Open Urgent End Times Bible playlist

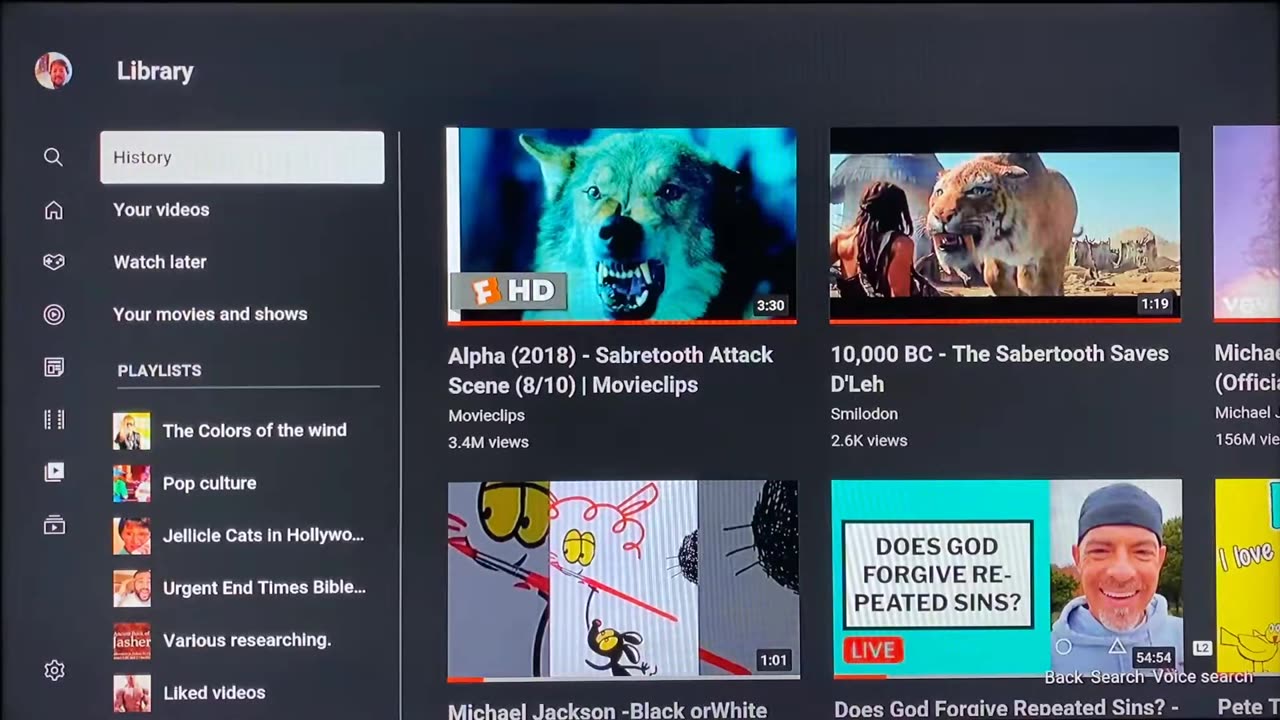(242, 587)
